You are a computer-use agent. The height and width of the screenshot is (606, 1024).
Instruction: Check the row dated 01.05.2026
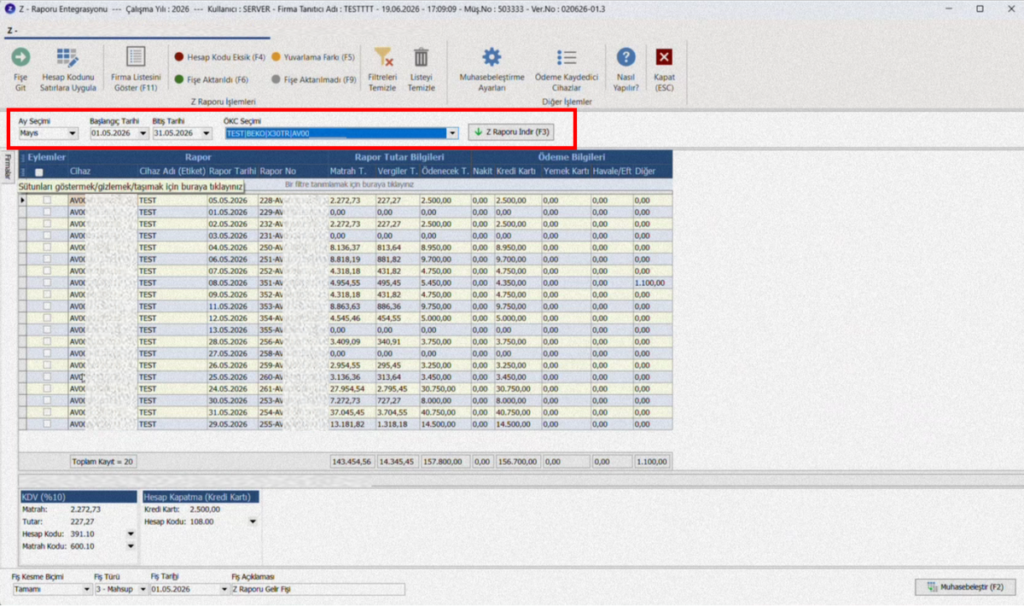47,212
